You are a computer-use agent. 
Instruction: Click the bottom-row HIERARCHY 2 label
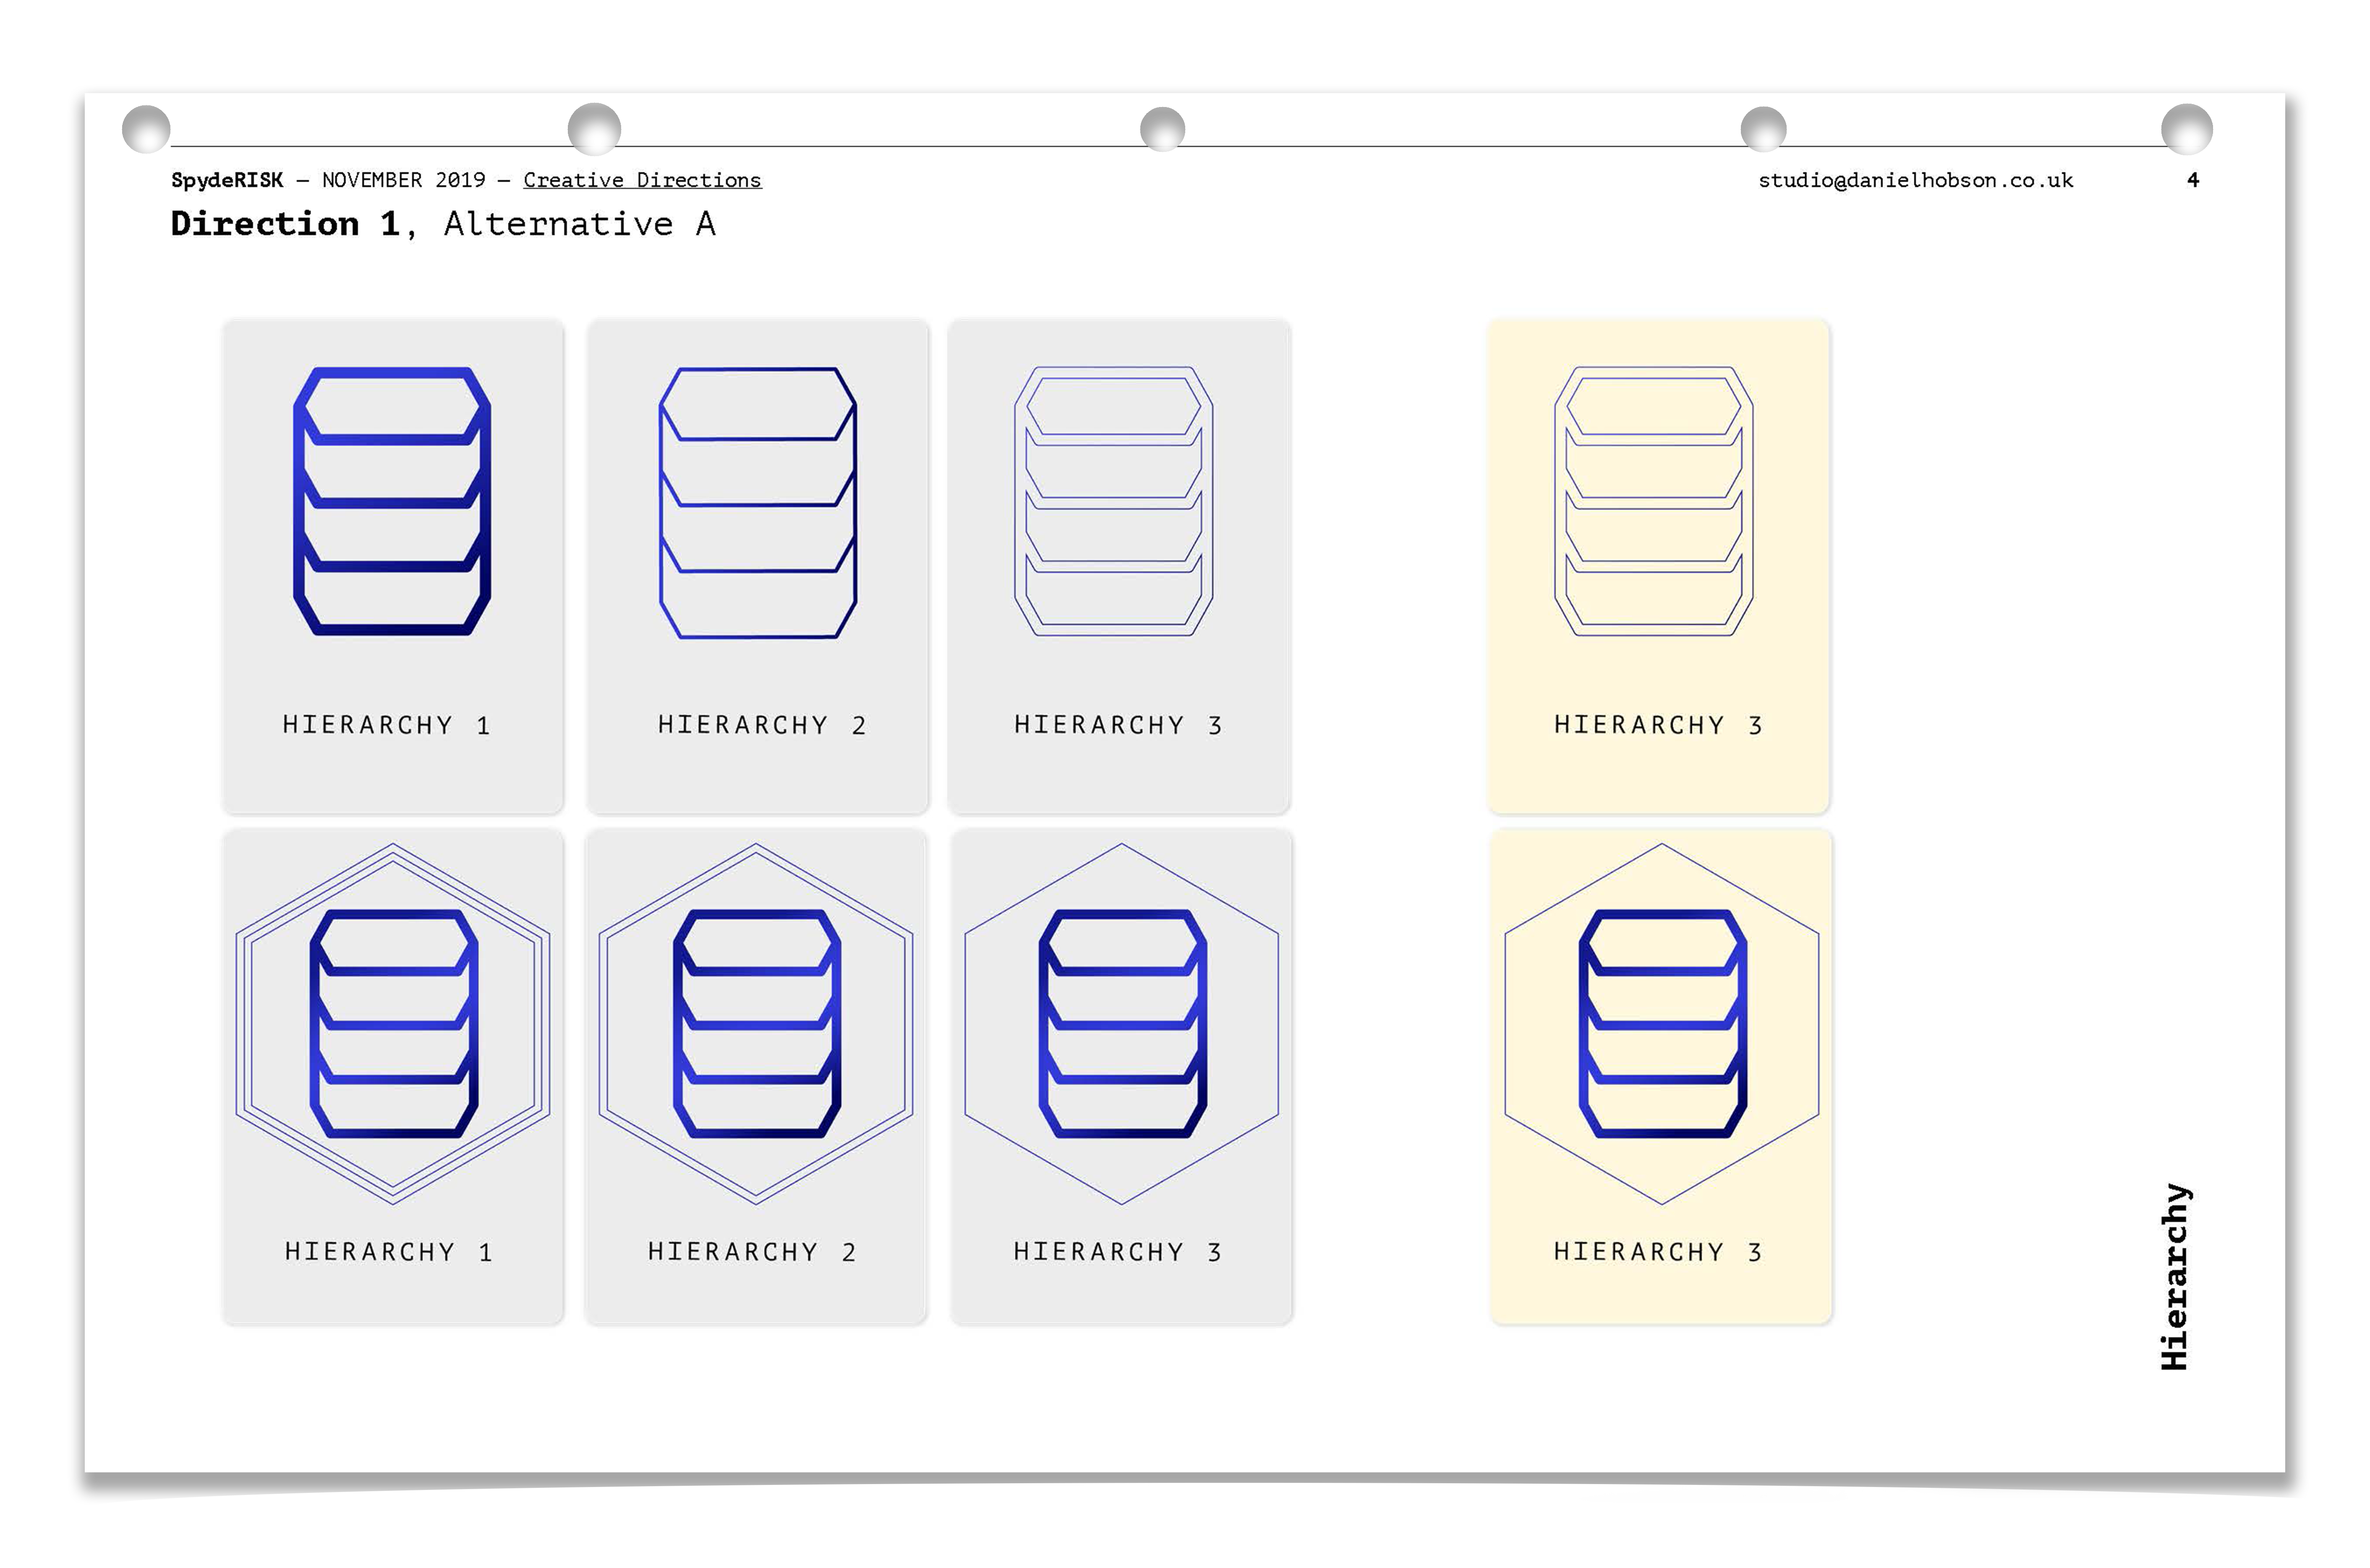point(752,1252)
